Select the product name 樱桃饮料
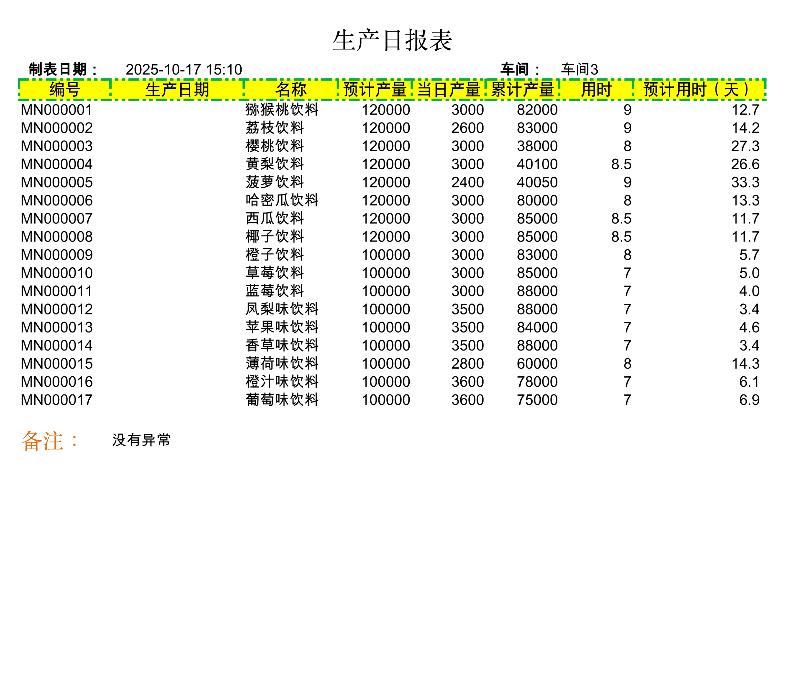Image resolution: width=800 pixels, height=700 pixels. [x=274, y=146]
